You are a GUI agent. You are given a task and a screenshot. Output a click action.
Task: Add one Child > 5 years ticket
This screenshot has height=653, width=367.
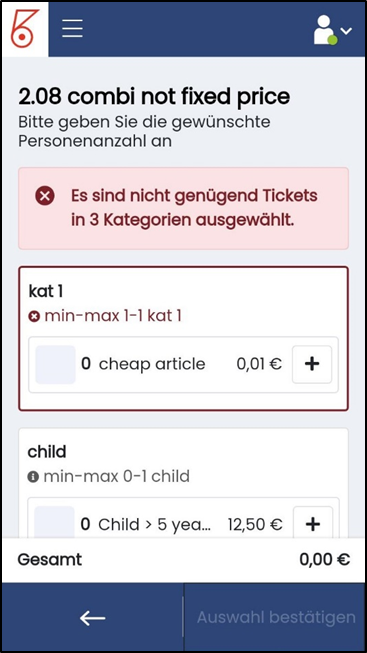pos(313,524)
